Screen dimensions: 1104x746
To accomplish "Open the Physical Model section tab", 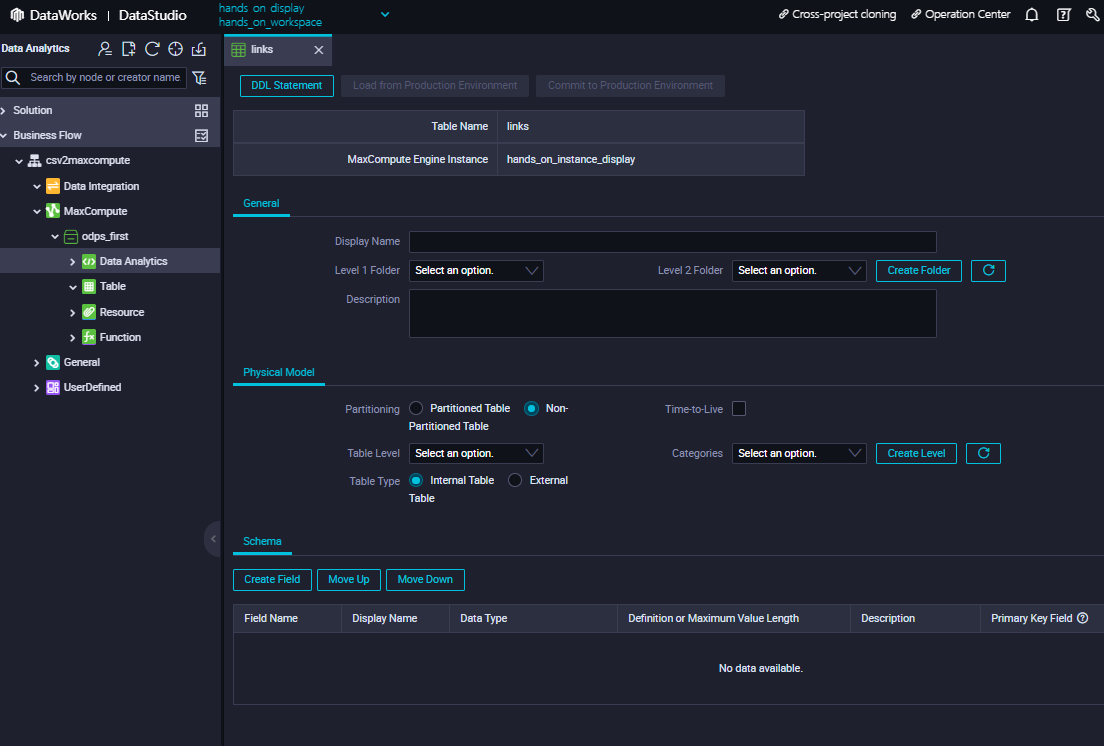I will pos(279,372).
